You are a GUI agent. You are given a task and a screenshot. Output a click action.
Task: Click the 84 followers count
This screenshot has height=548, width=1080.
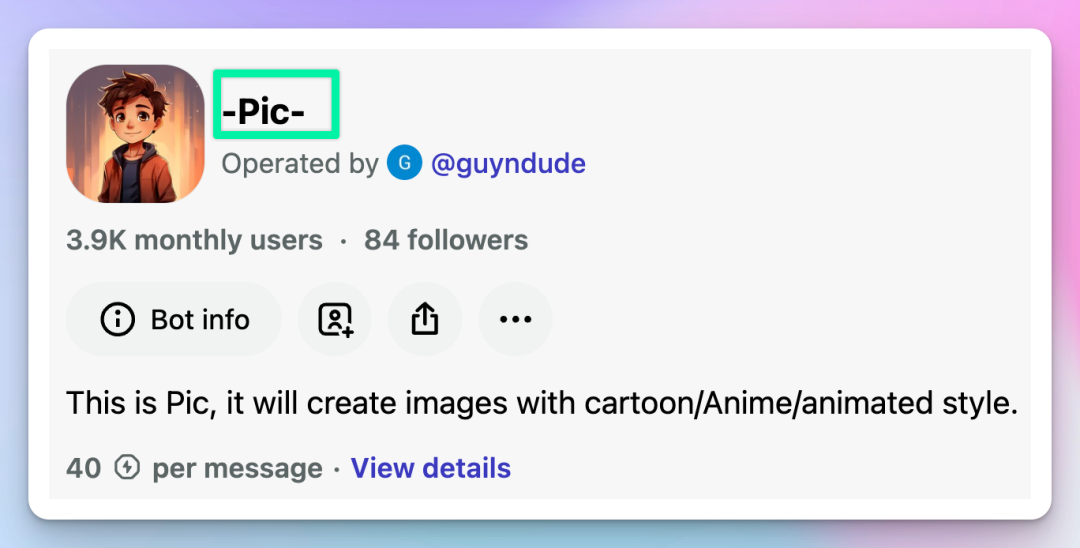coord(446,240)
